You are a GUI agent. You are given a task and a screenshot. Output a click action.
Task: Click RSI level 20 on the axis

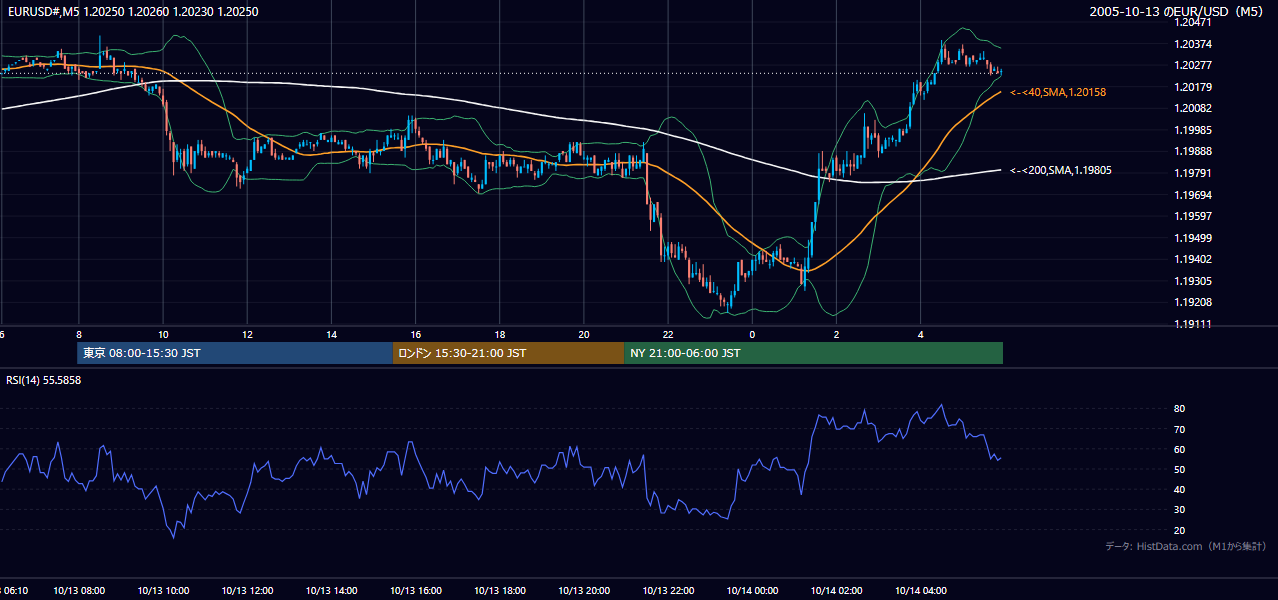pos(1179,530)
